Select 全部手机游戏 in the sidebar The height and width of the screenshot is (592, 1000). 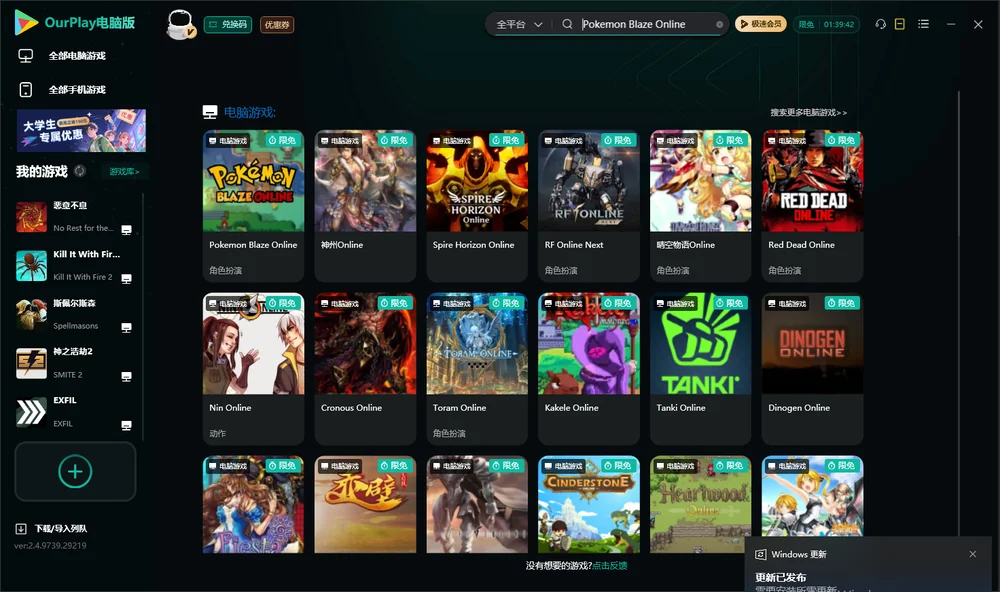tap(77, 89)
